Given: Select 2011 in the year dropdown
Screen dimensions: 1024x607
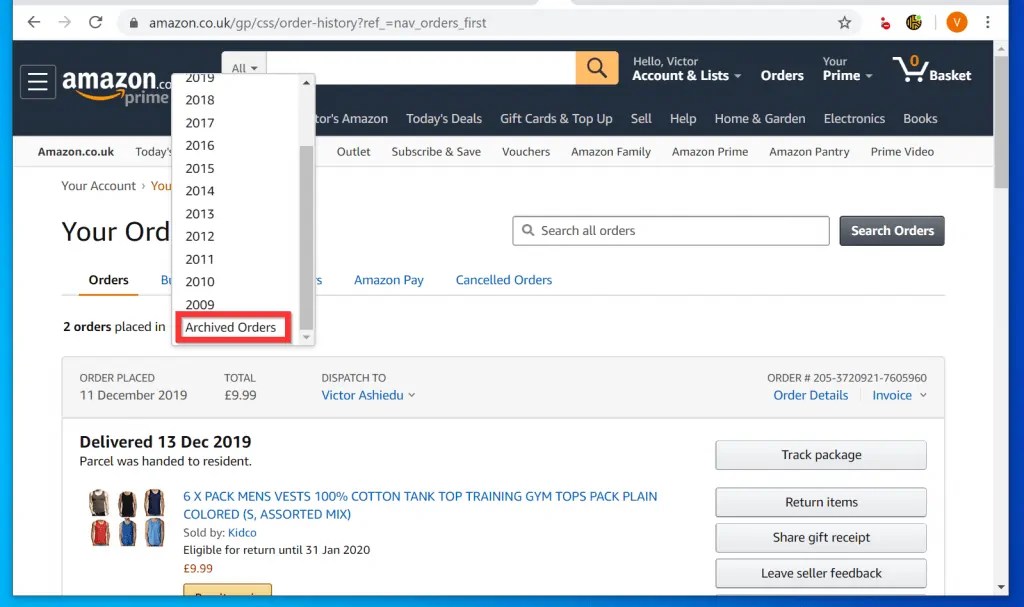Looking at the screenshot, I should pos(200,259).
